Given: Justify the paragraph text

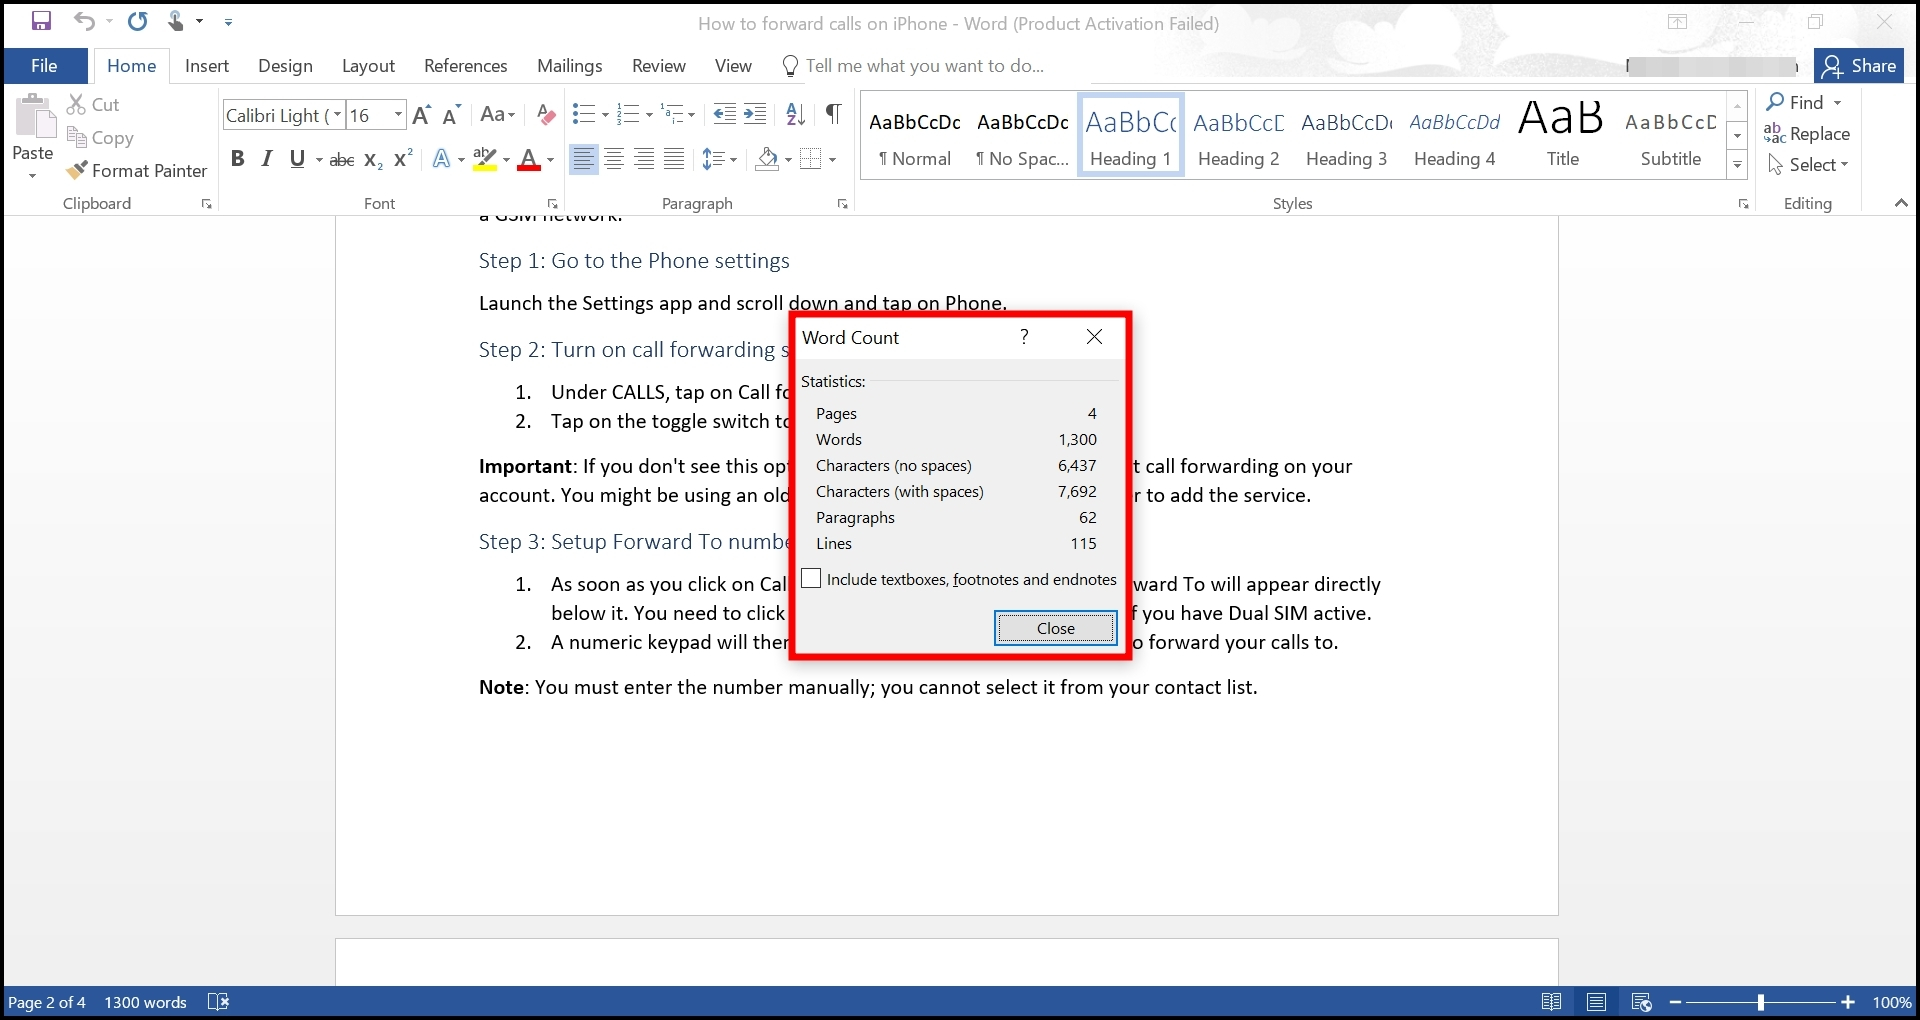Looking at the screenshot, I should [x=675, y=159].
